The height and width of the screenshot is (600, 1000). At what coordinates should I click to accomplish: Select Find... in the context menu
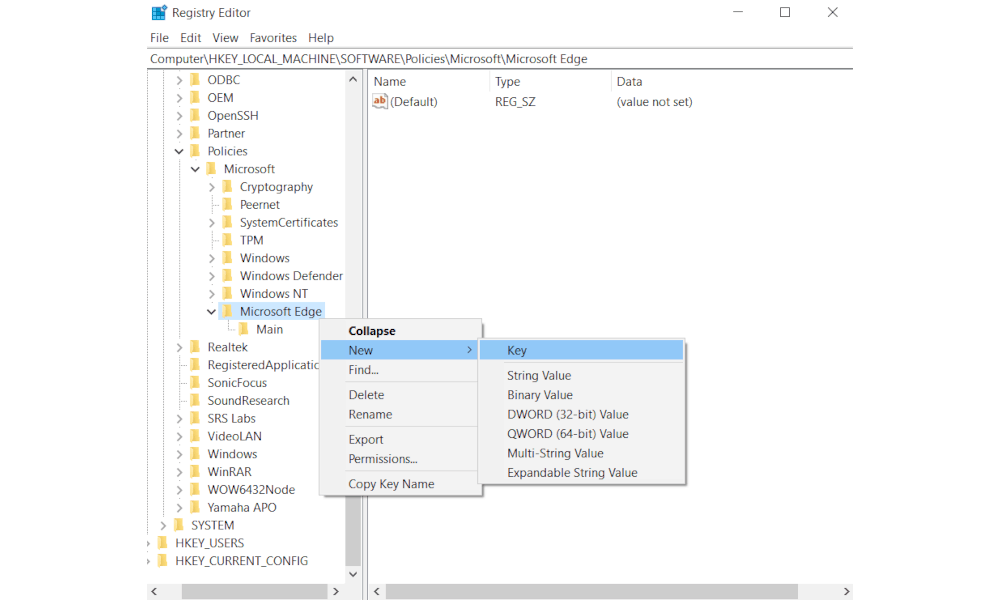click(x=400, y=370)
